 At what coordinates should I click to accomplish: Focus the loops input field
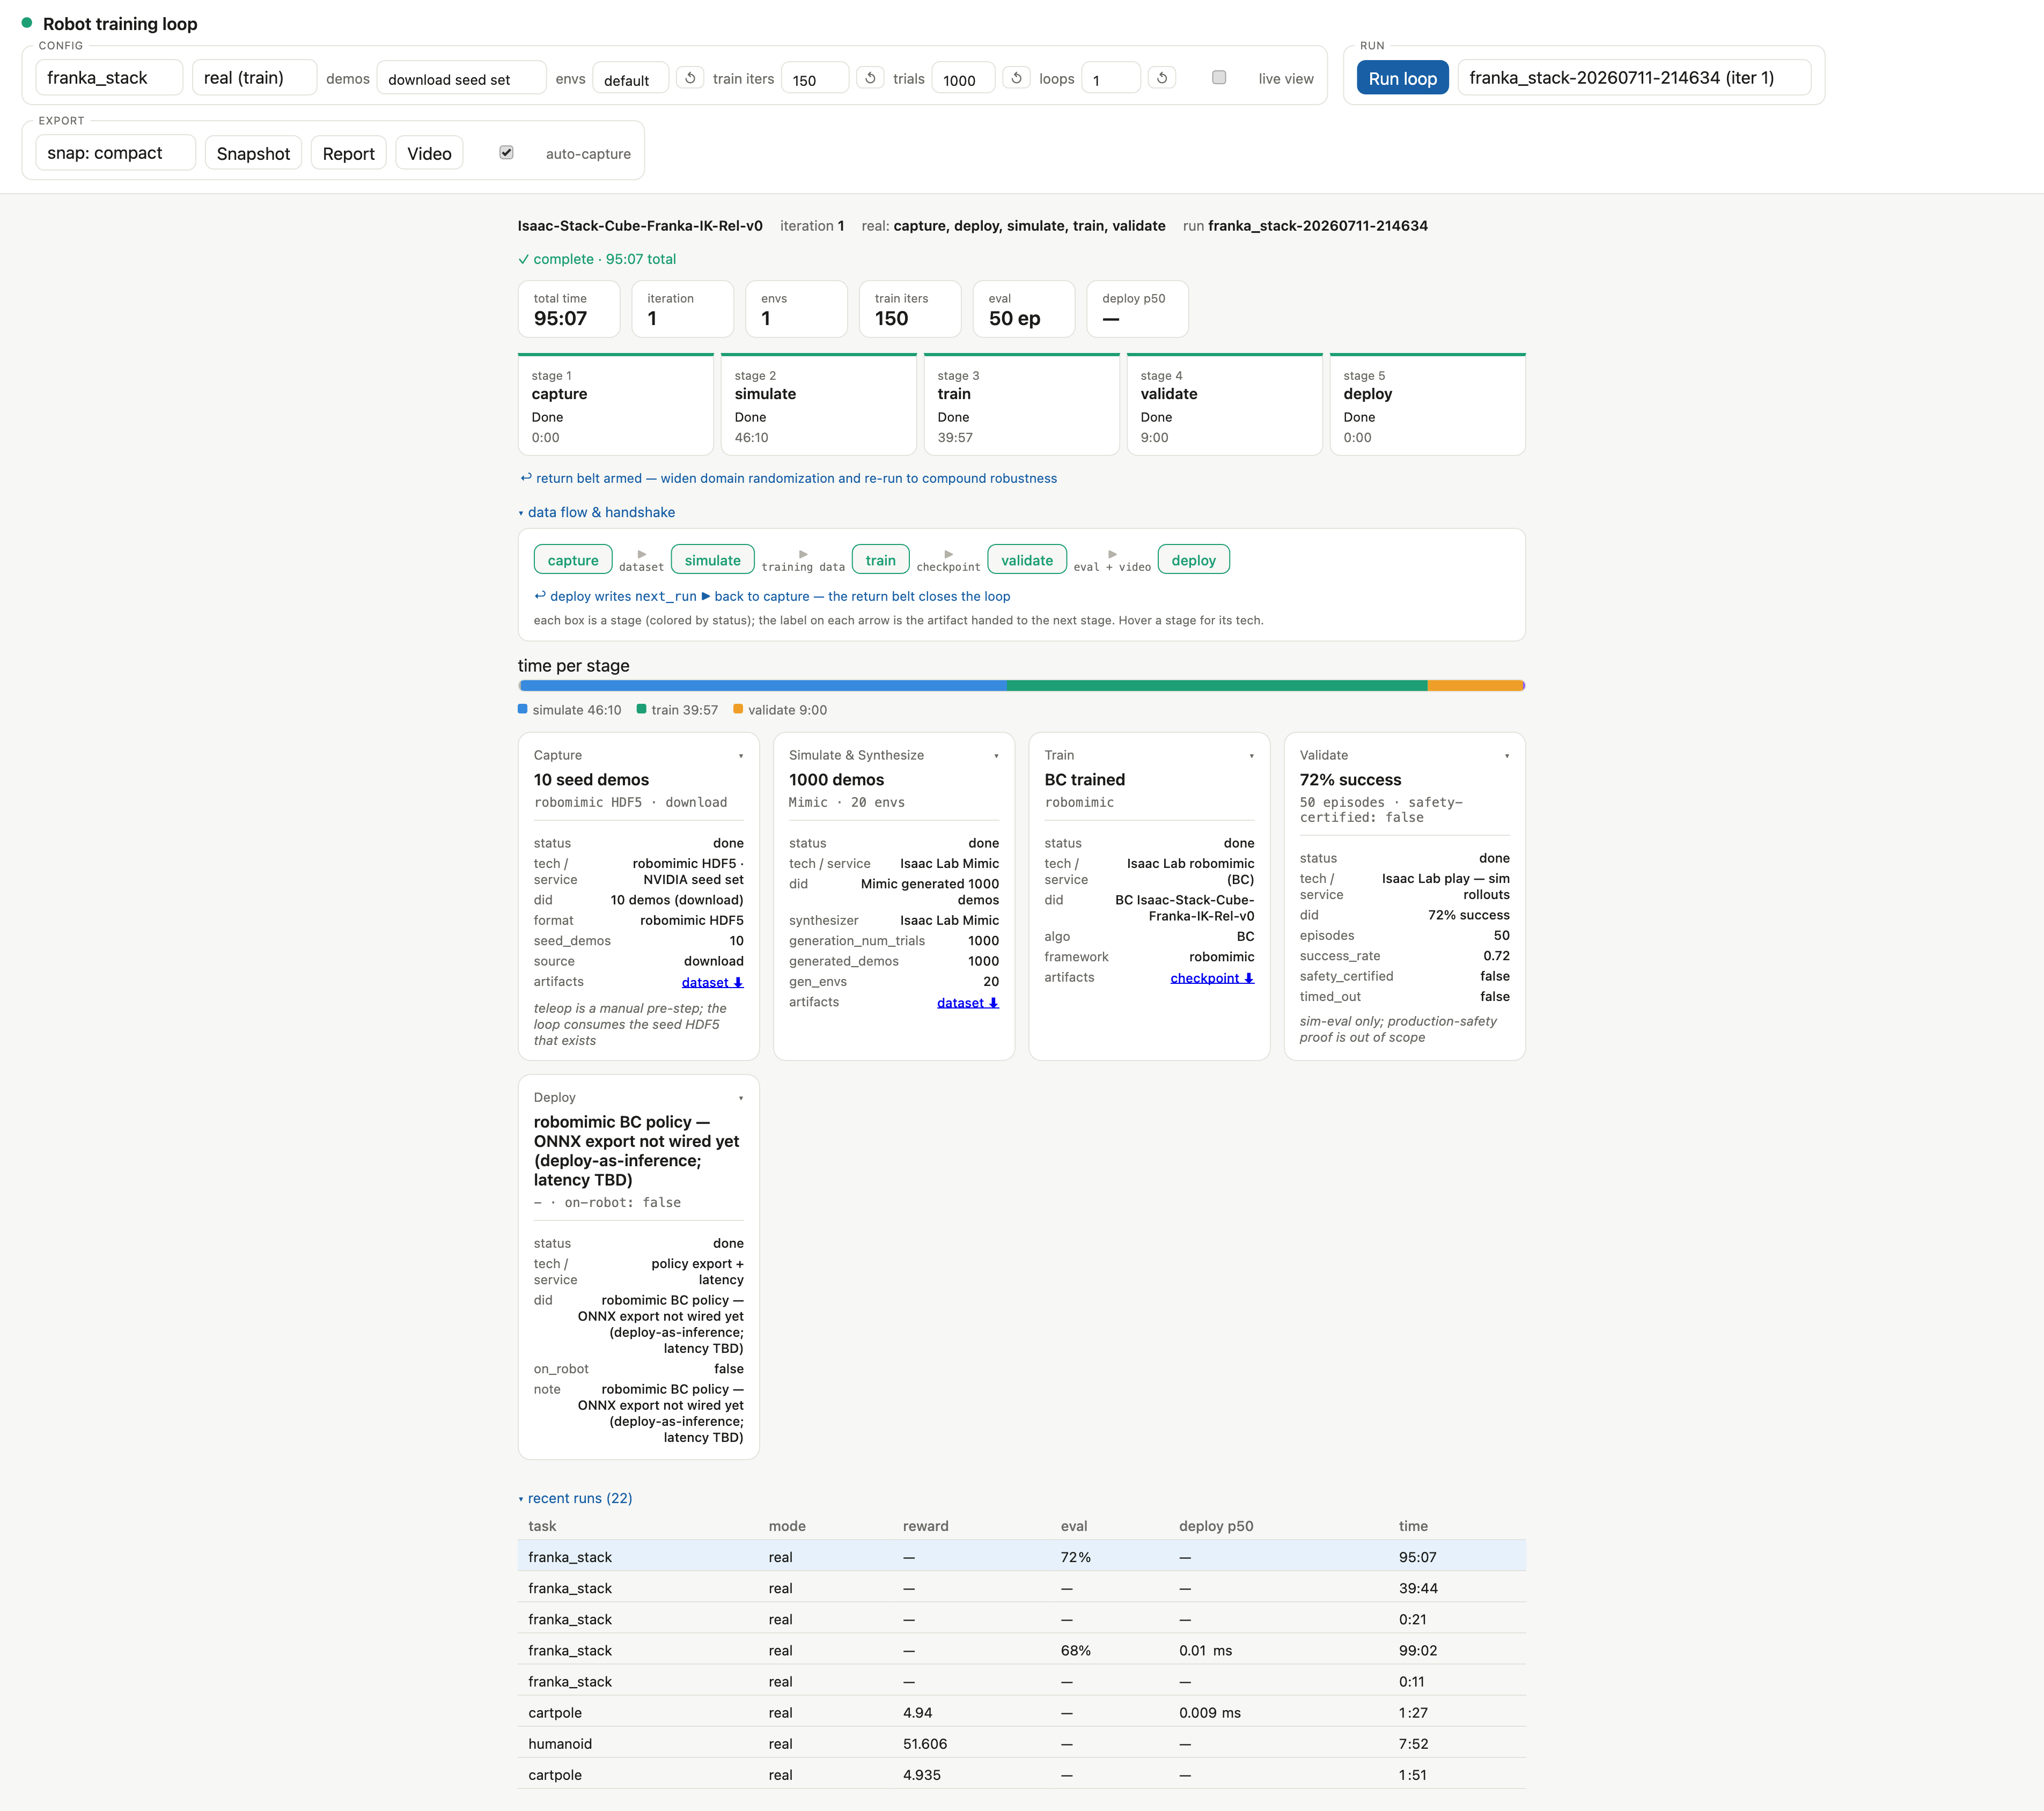click(1111, 79)
